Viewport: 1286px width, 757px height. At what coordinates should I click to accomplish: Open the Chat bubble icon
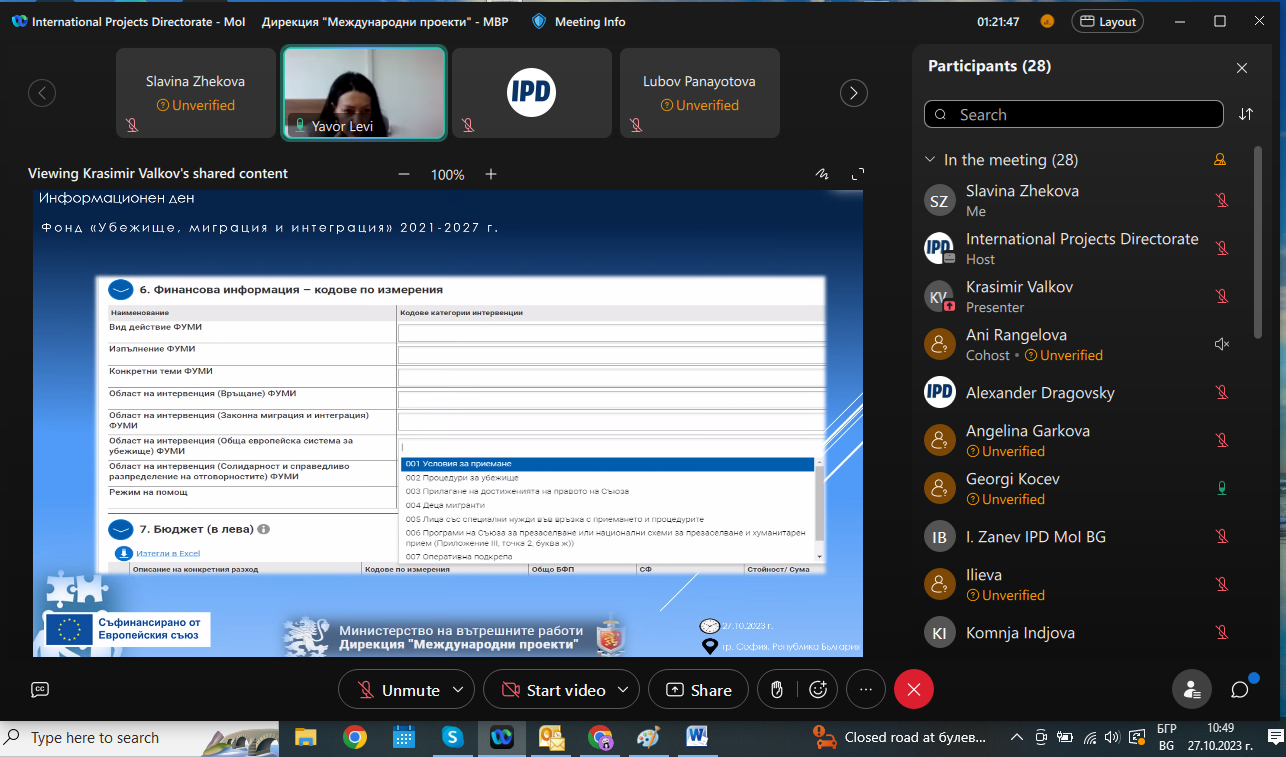coord(1240,689)
